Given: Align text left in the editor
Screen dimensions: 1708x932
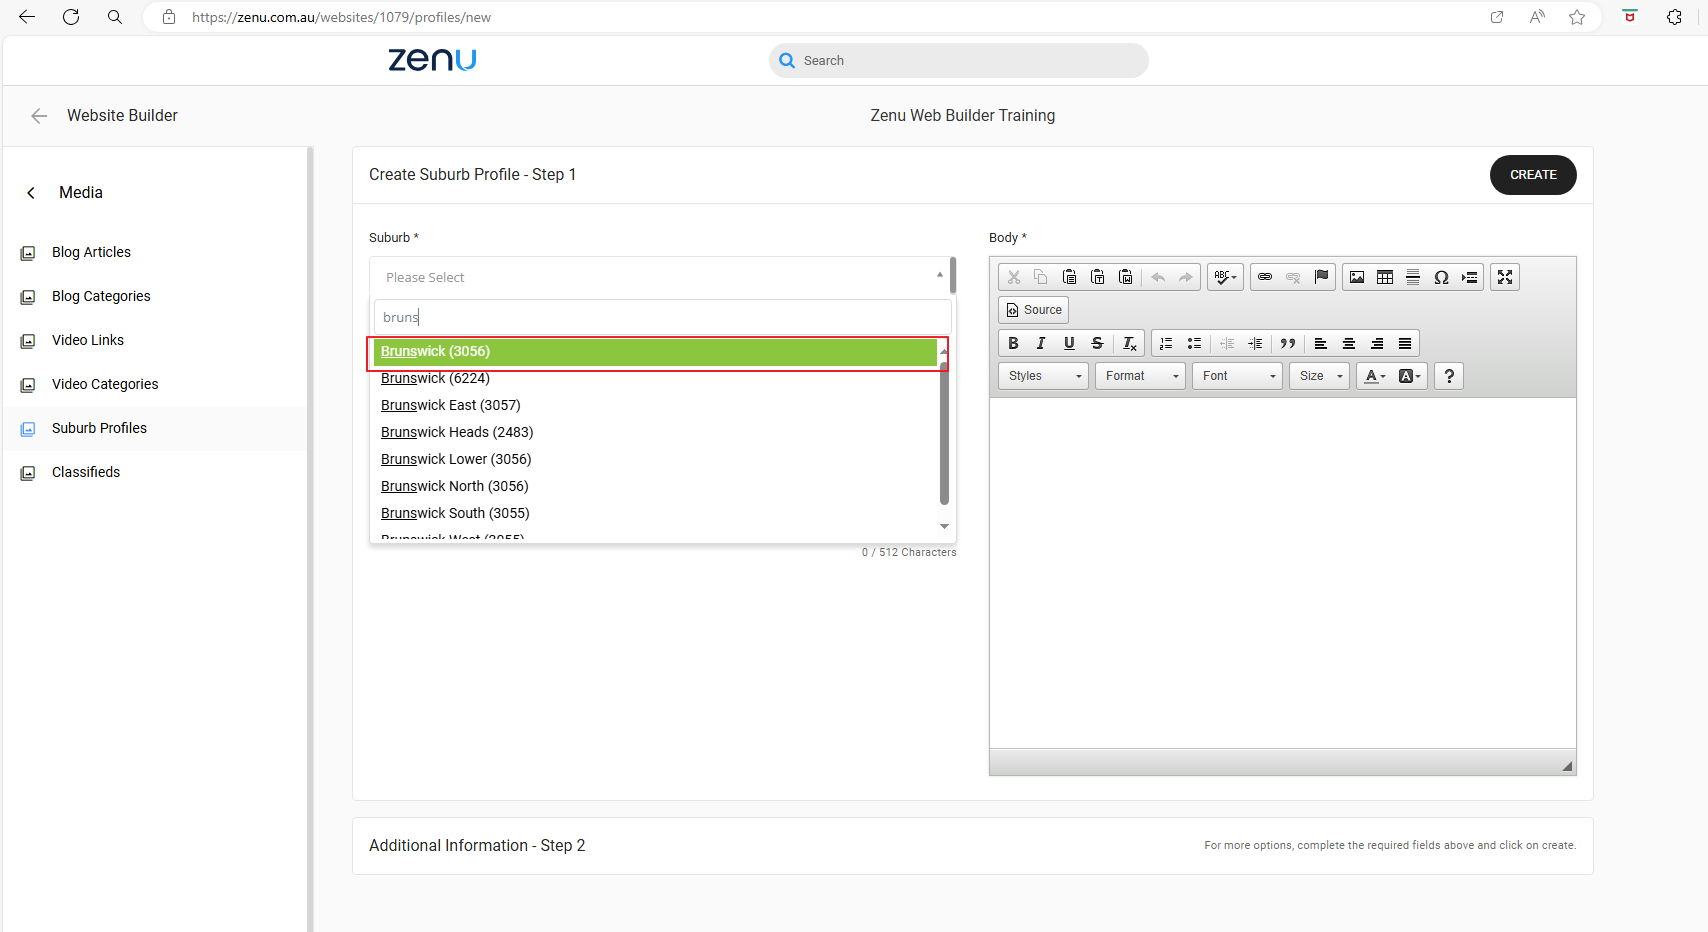Looking at the screenshot, I should 1321,343.
